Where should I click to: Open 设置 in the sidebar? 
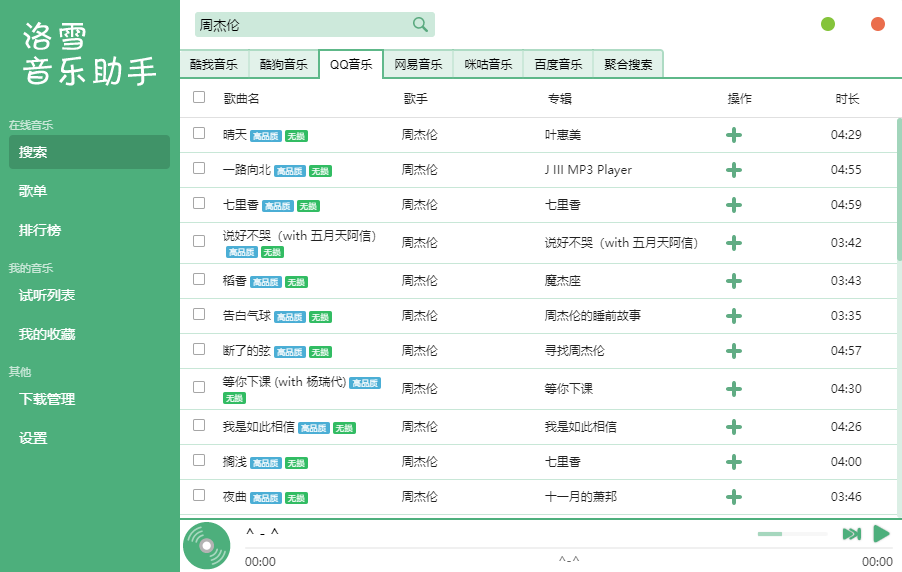pyautogui.click(x=89, y=438)
